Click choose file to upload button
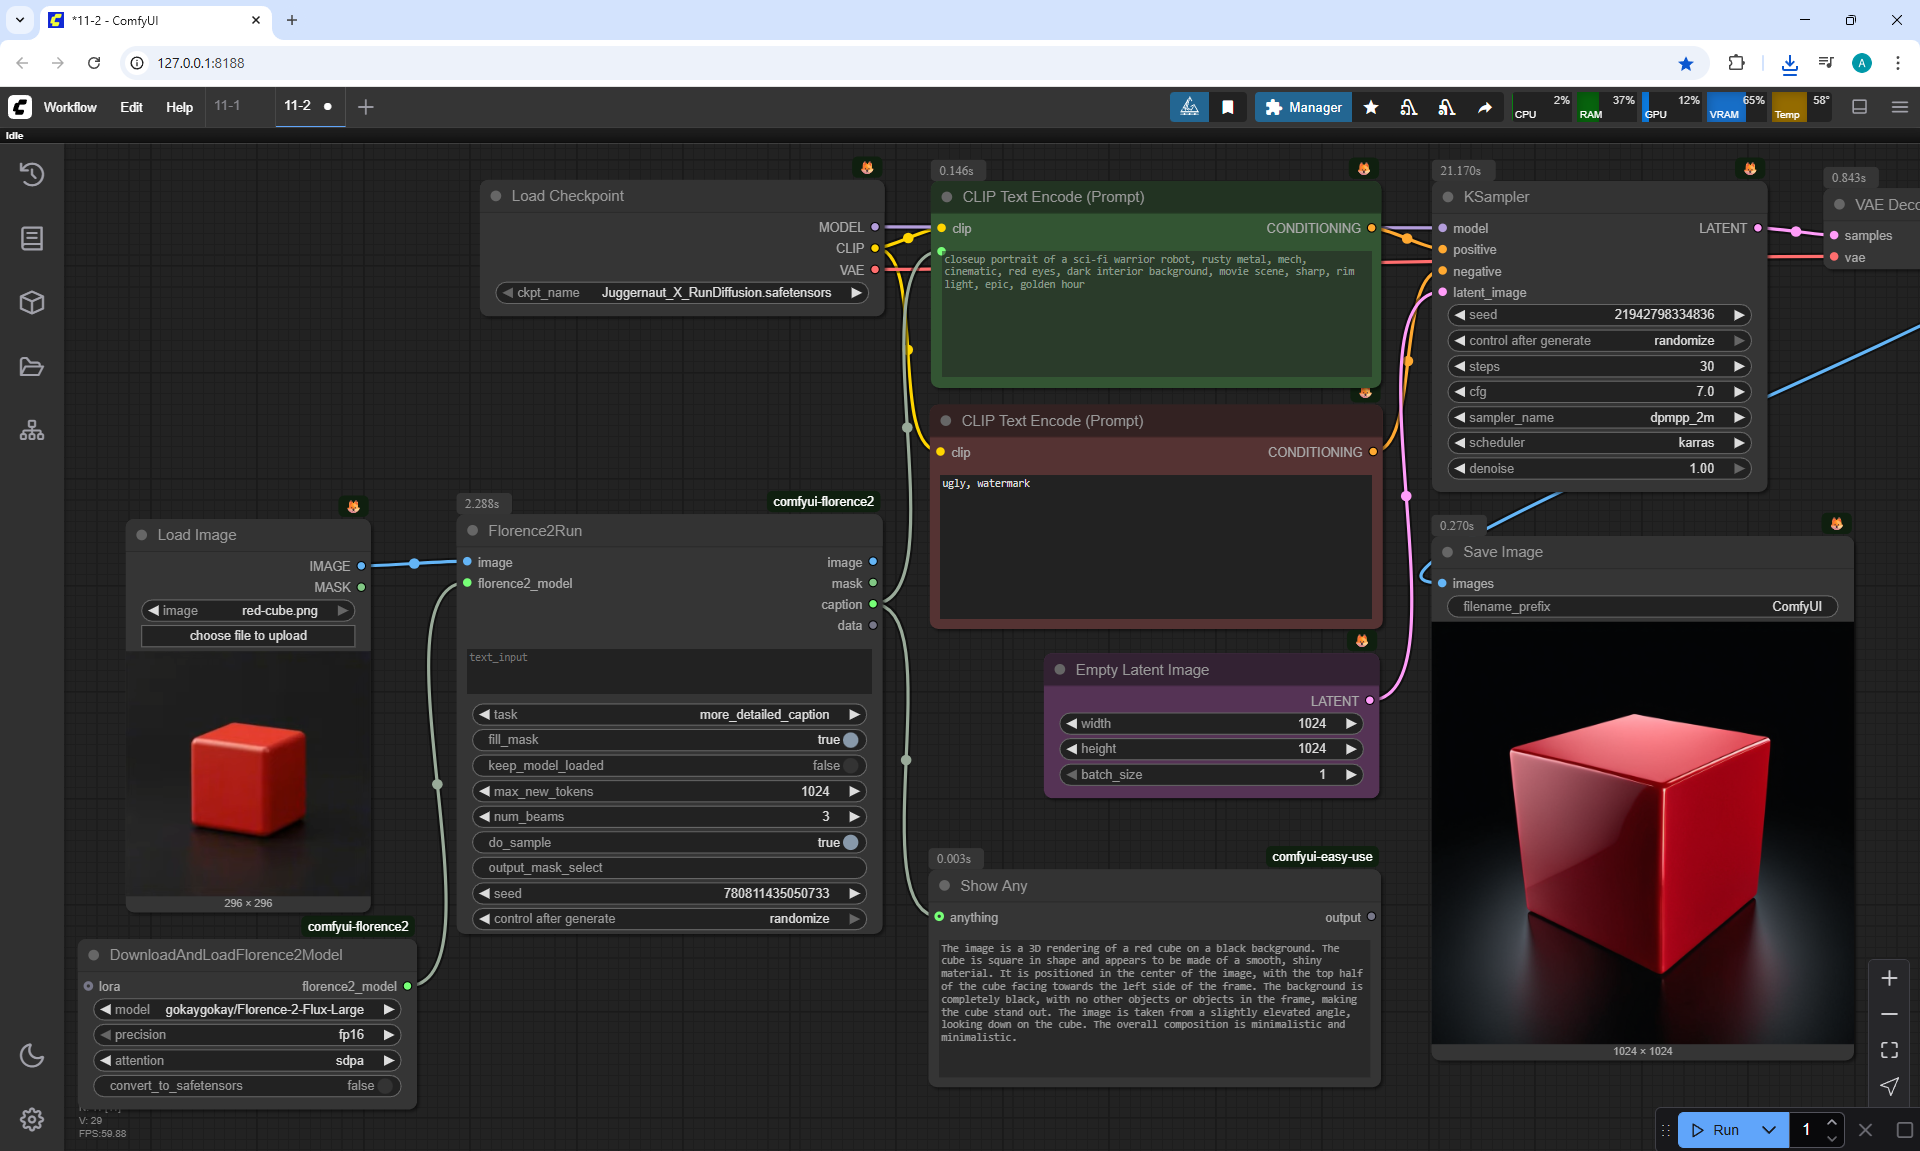 [x=248, y=636]
